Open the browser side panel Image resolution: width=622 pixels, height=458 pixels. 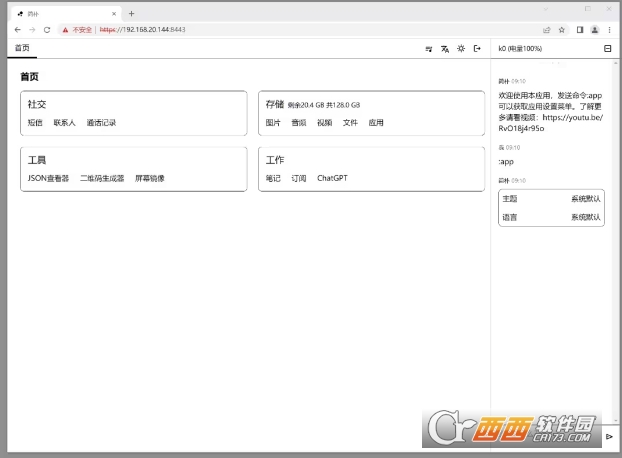point(580,30)
